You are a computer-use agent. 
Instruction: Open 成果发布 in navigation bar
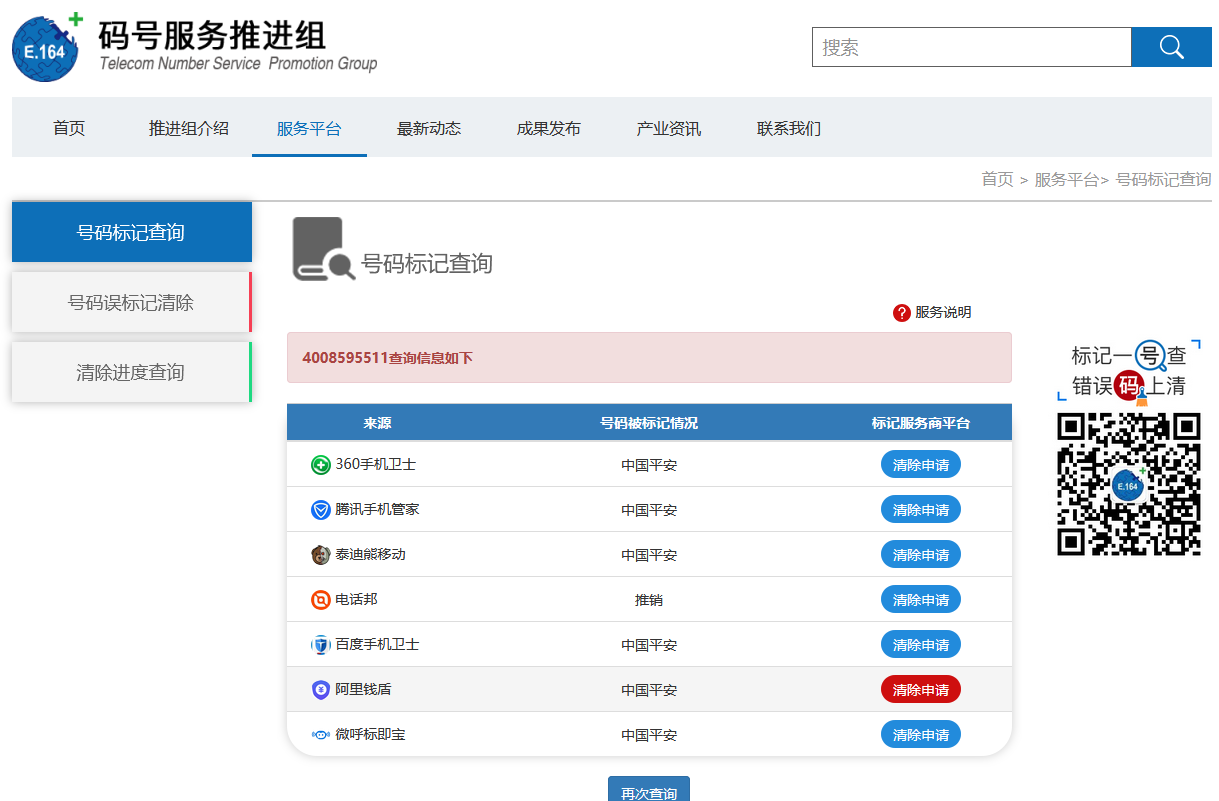click(549, 128)
